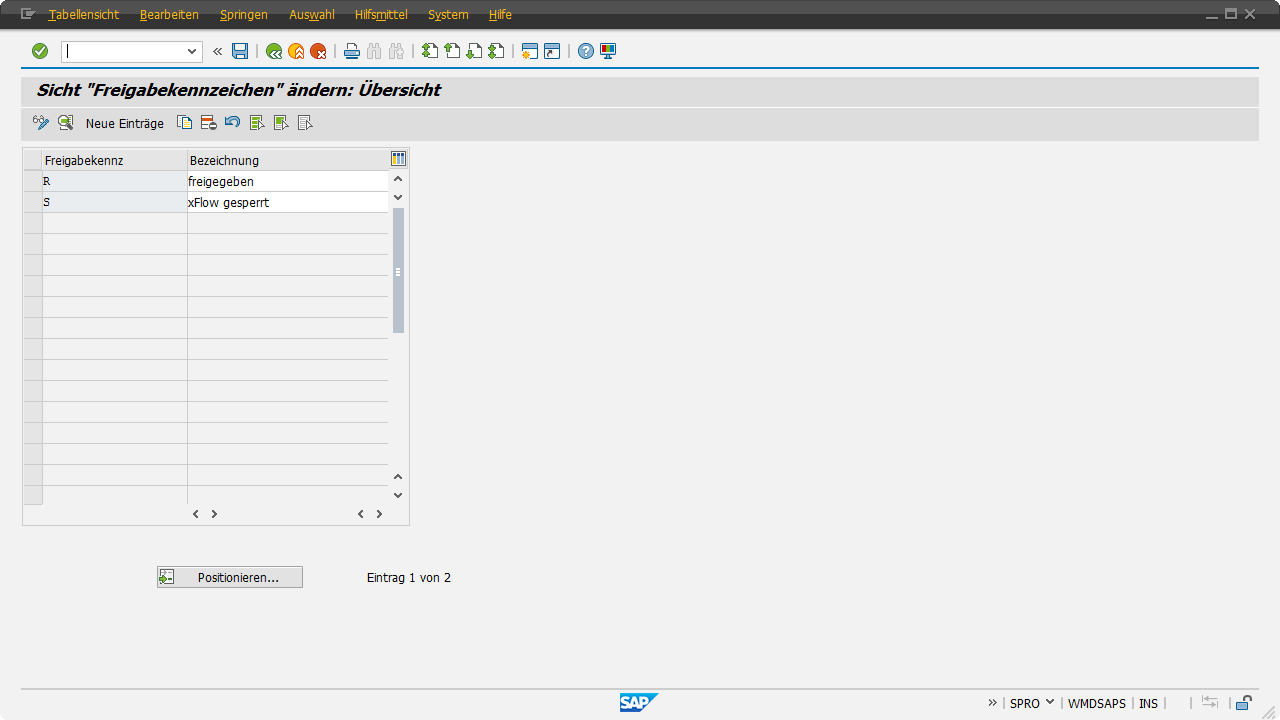Click the table's vertical scrollbar thumb
The width and height of the screenshot is (1280, 720).
(398, 270)
